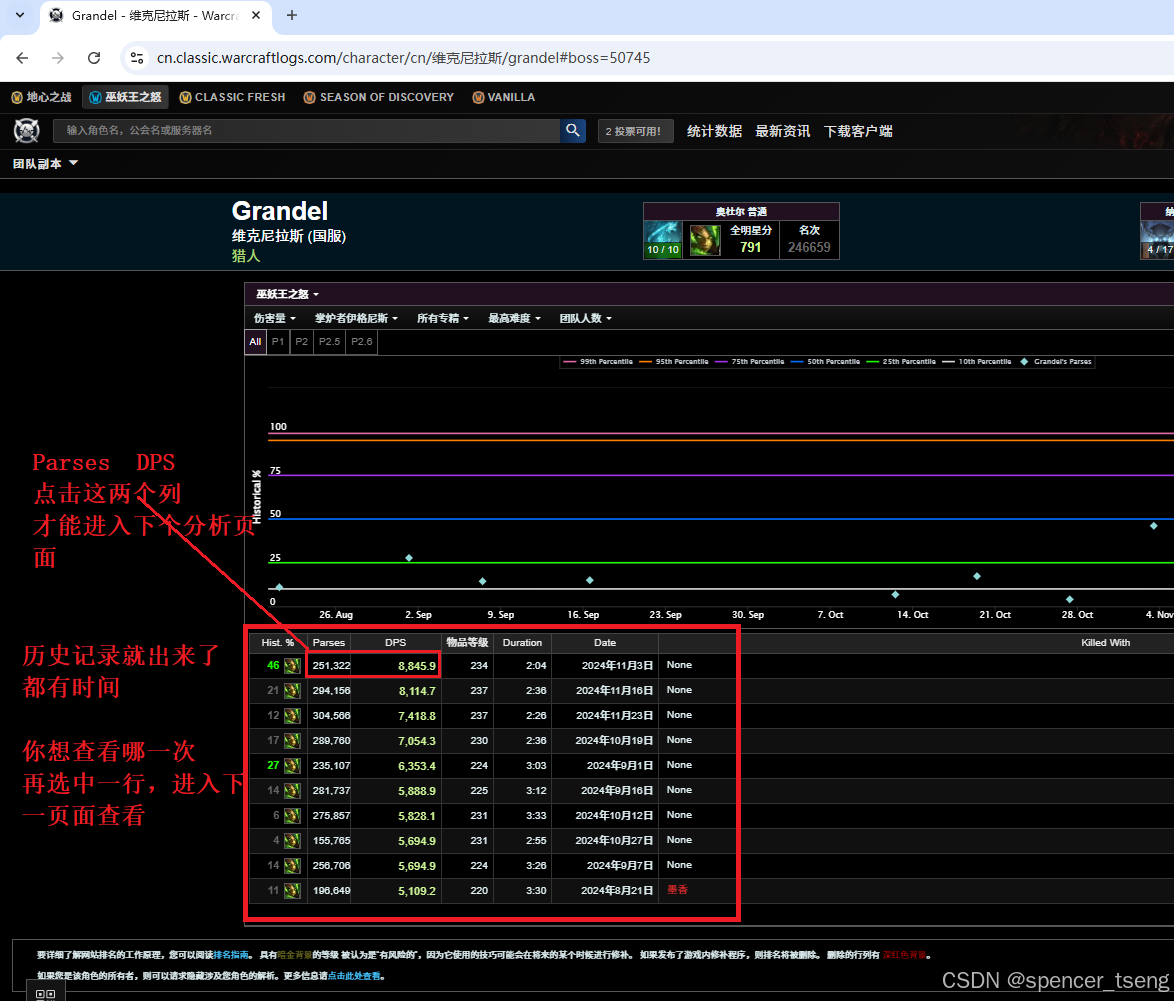Click the chart point near 2. Sep
Screen dimensions: 1174x1001
409,558
